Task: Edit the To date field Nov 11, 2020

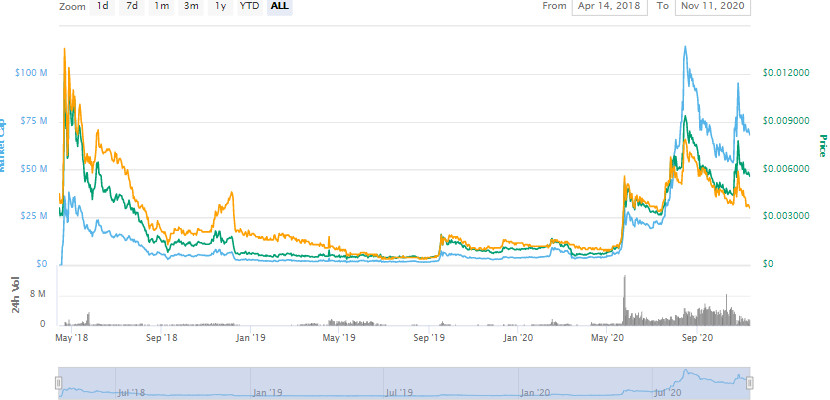Action: point(712,6)
